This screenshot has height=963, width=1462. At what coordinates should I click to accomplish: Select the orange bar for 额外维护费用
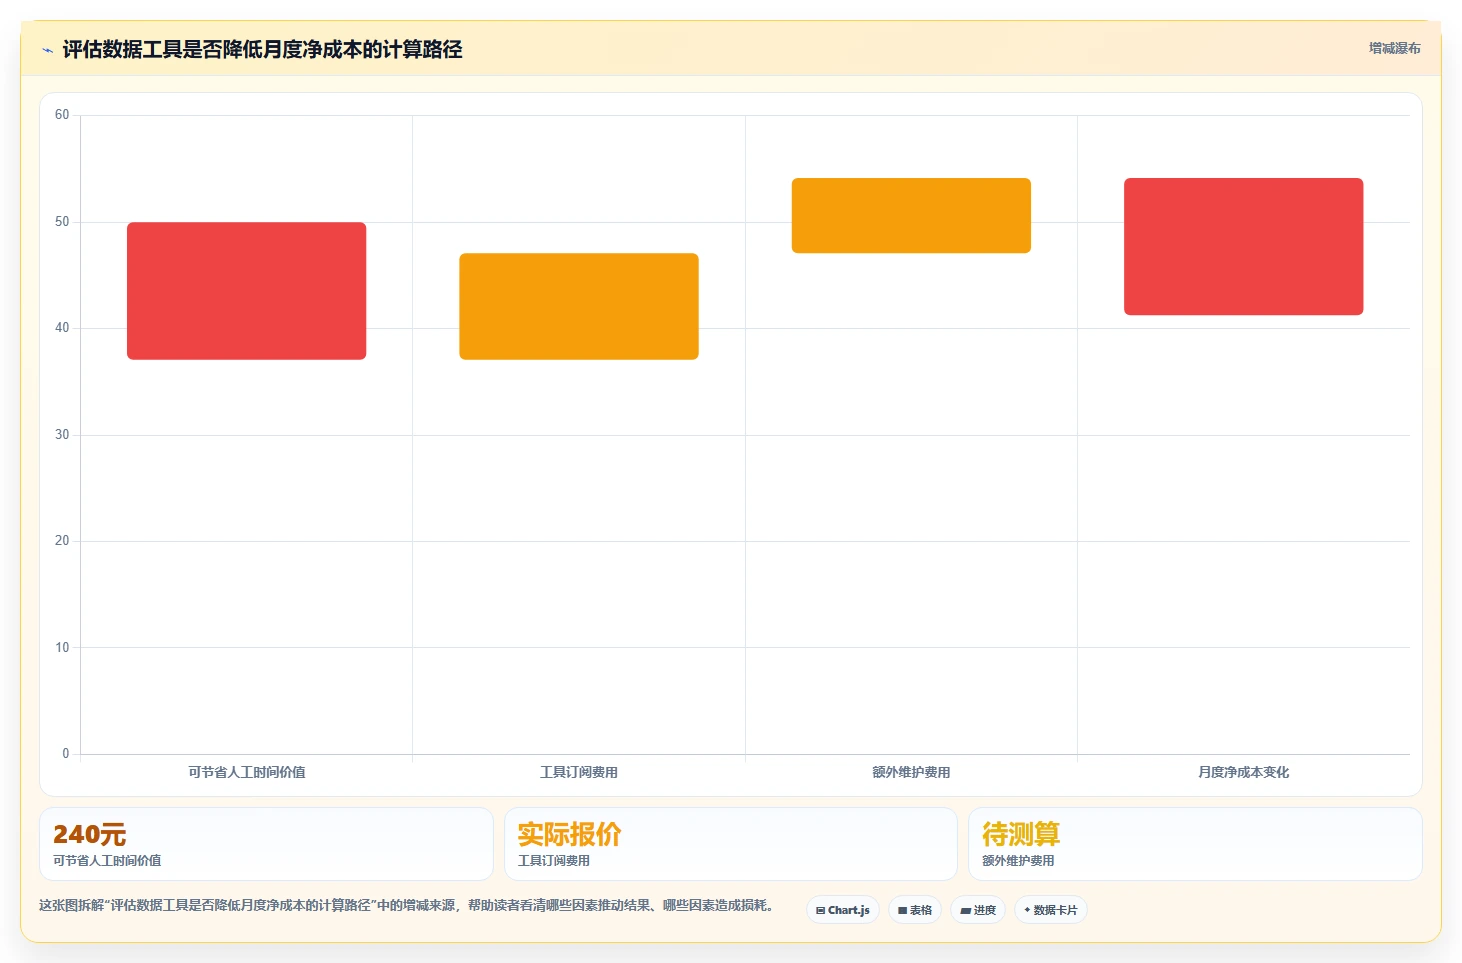click(x=911, y=215)
